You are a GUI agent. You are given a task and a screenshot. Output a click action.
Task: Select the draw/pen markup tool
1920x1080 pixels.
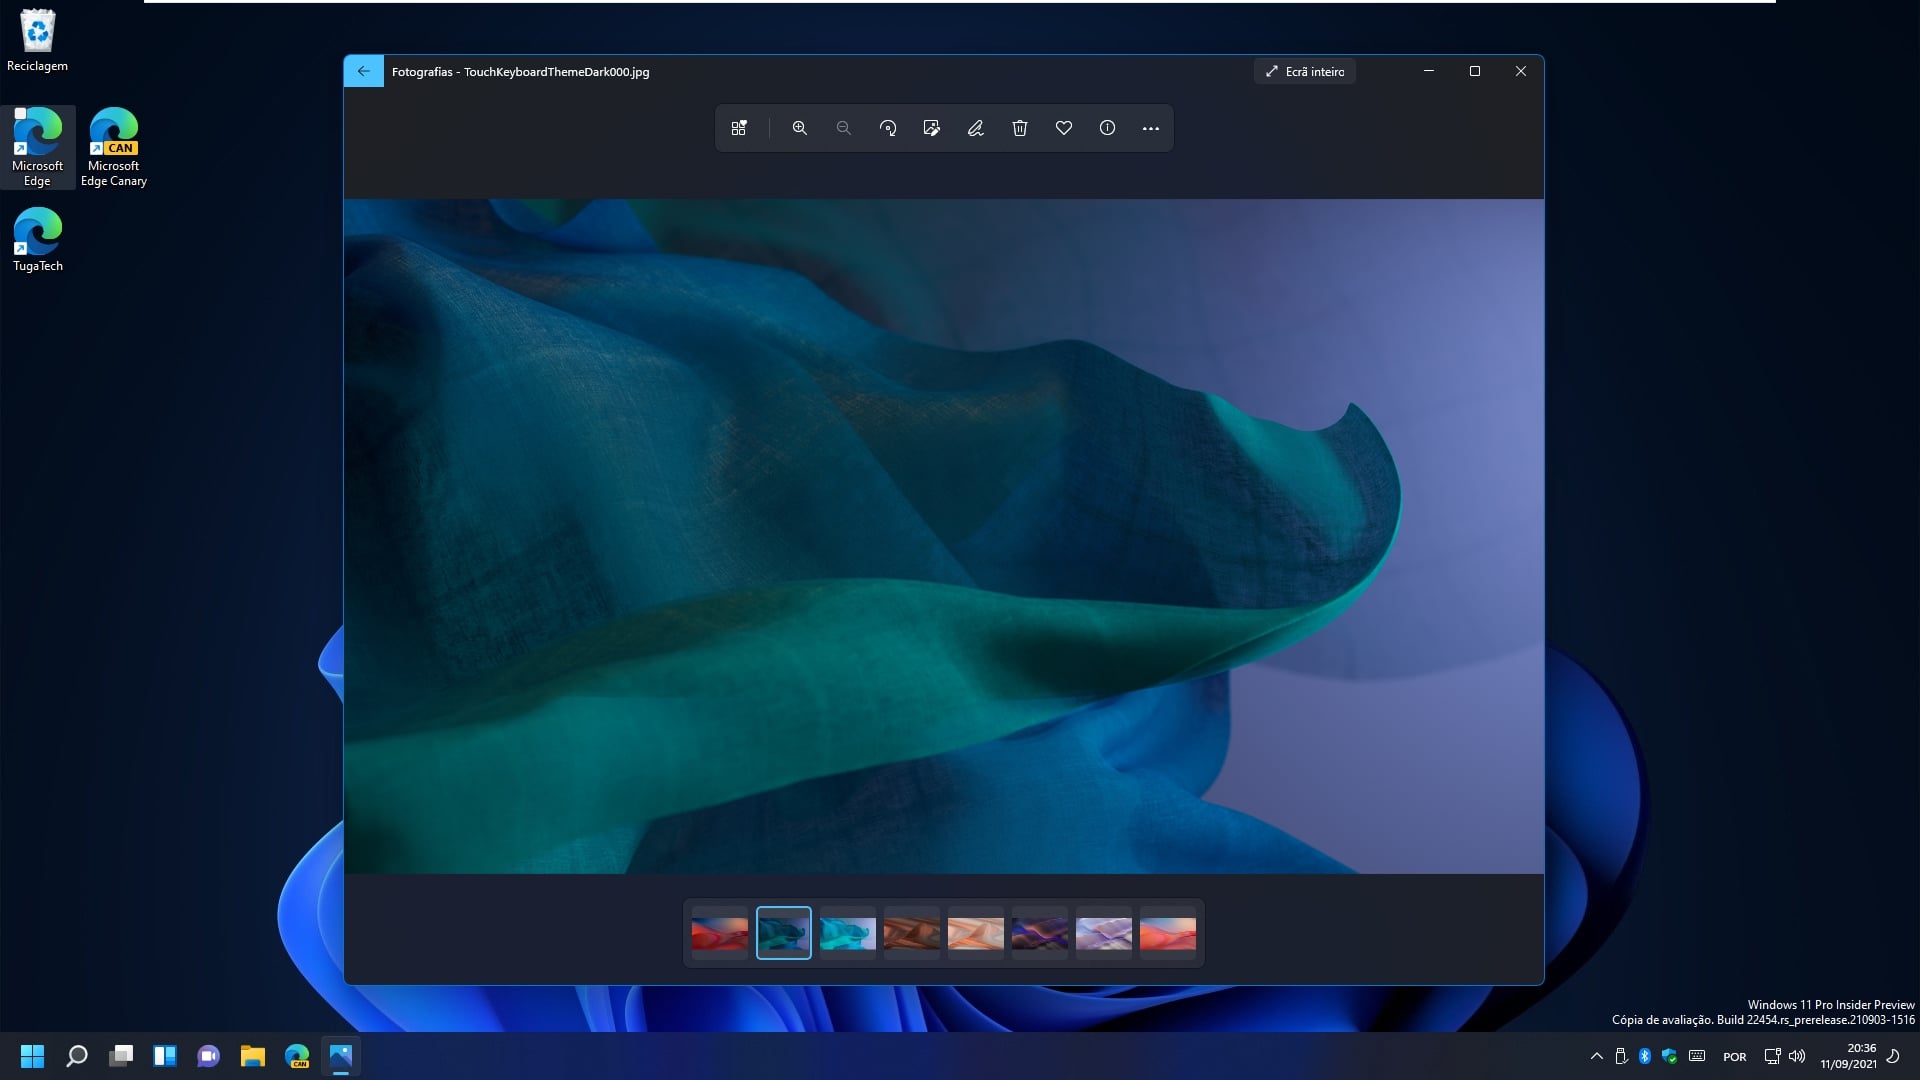(976, 128)
